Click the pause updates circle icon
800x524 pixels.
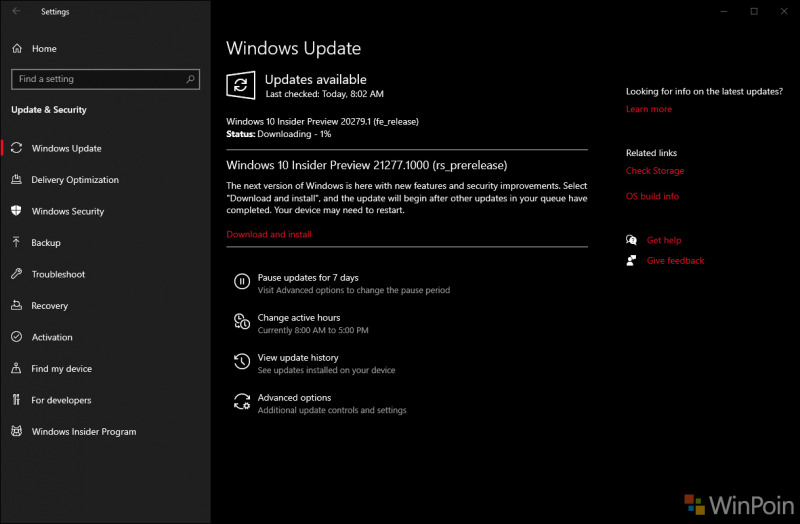point(242,281)
